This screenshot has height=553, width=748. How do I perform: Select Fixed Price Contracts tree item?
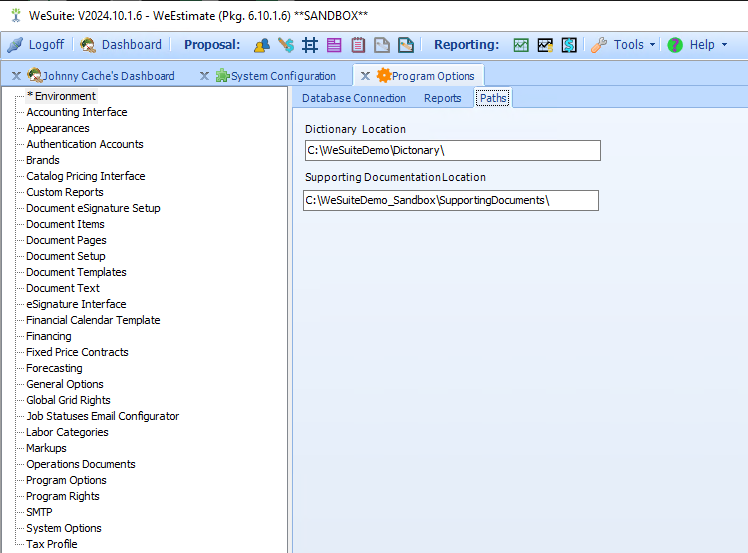pos(77,352)
